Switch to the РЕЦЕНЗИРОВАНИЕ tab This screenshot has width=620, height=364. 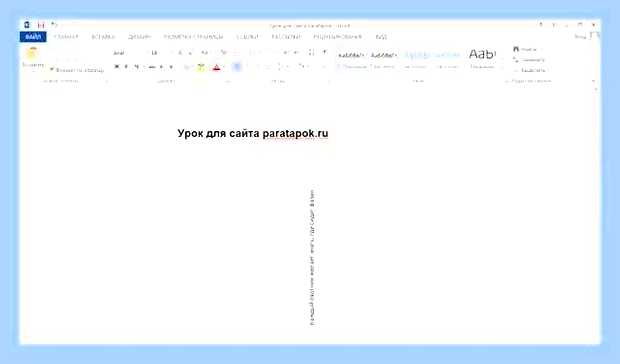338,37
